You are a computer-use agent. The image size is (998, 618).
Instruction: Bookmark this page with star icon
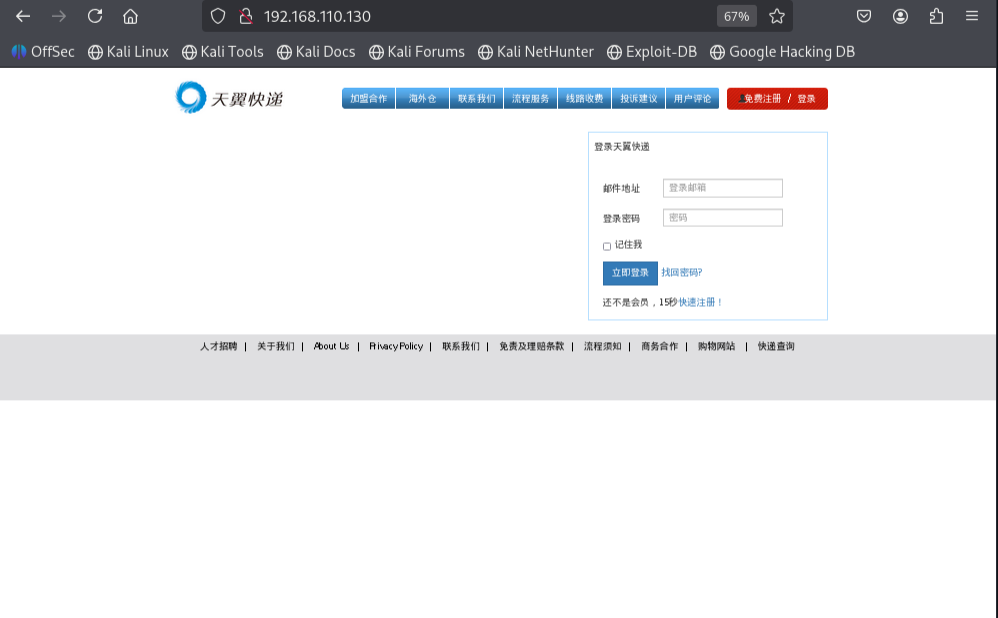[777, 17]
